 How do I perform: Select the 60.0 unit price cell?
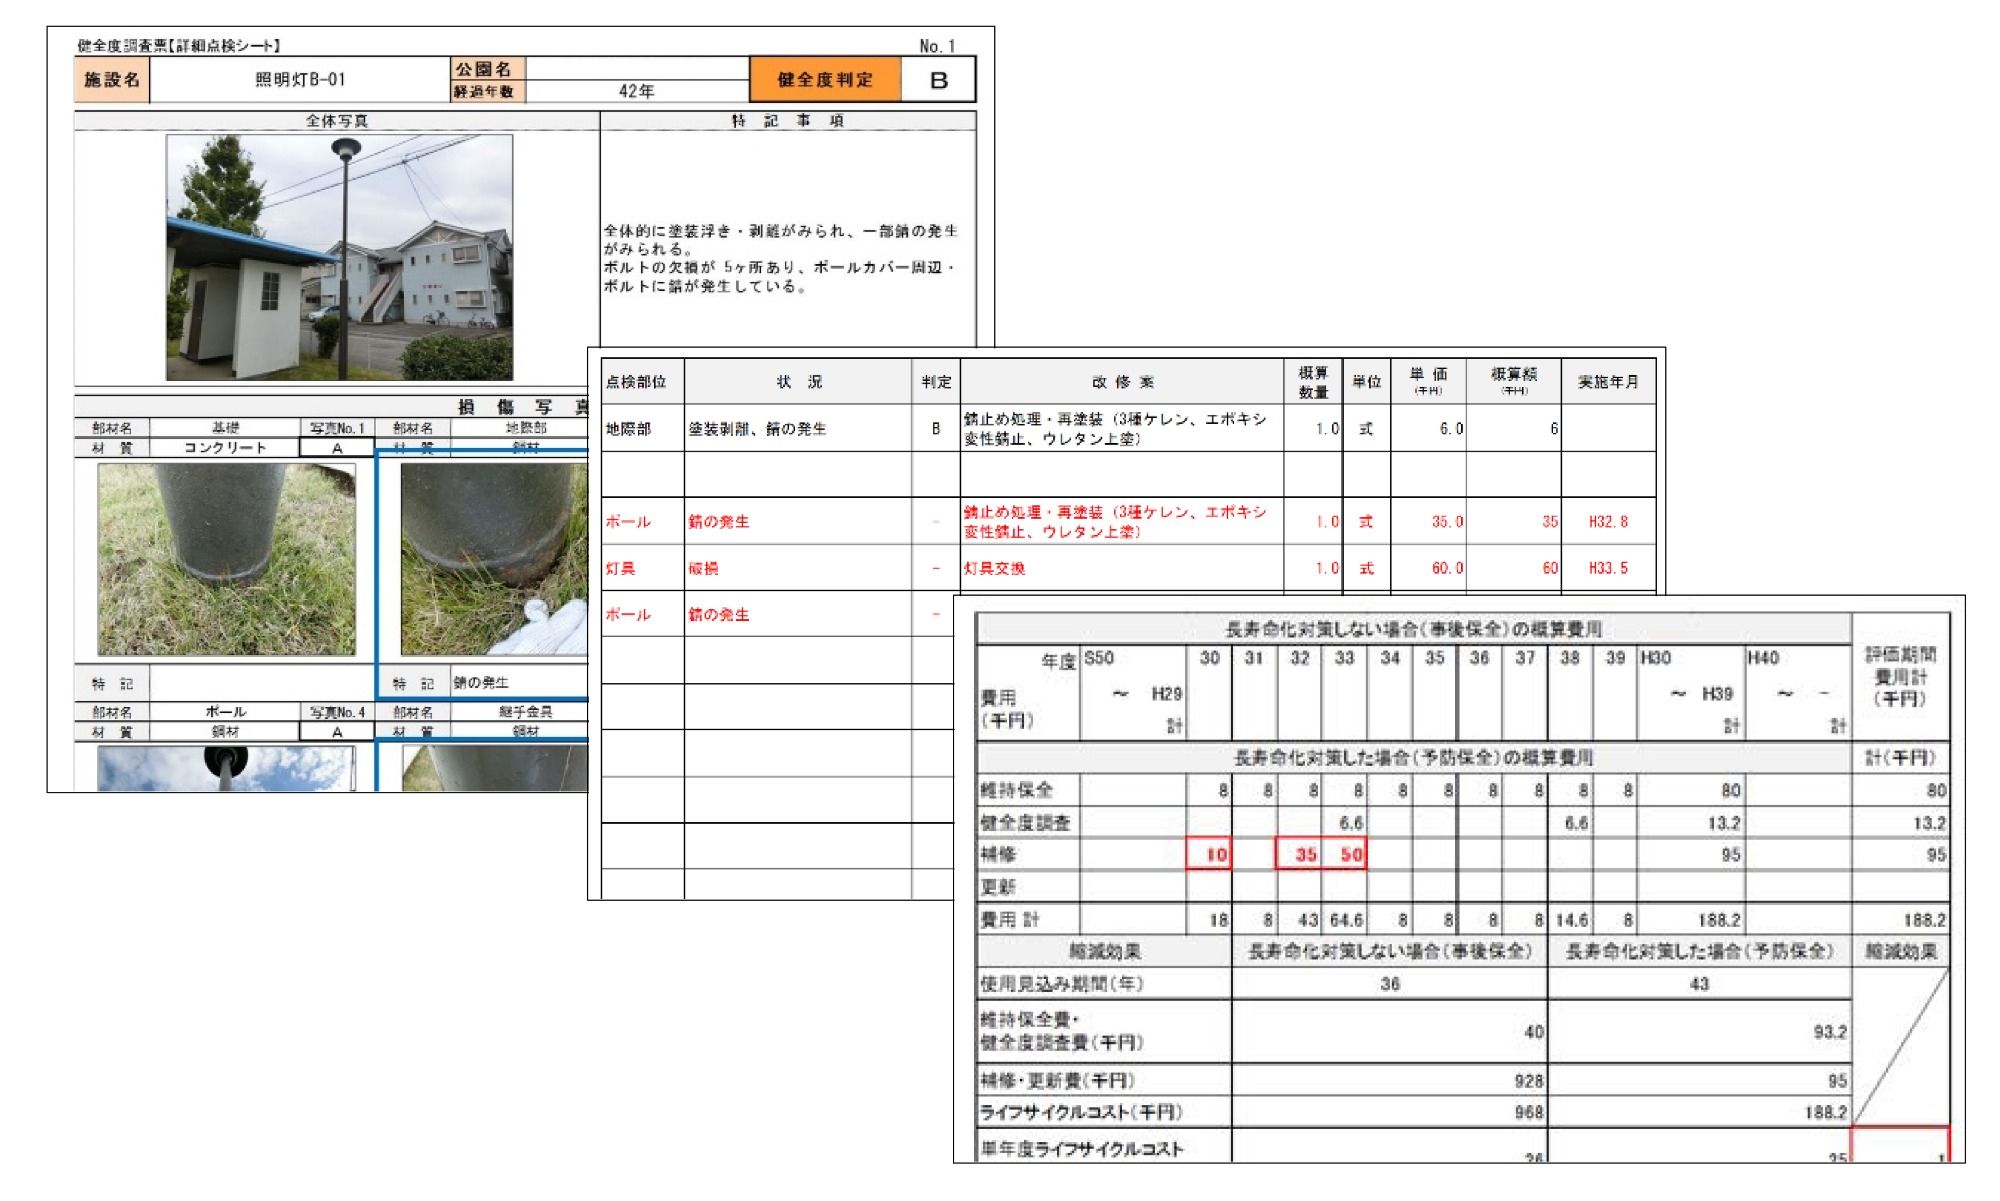pyautogui.click(x=1428, y=568)
